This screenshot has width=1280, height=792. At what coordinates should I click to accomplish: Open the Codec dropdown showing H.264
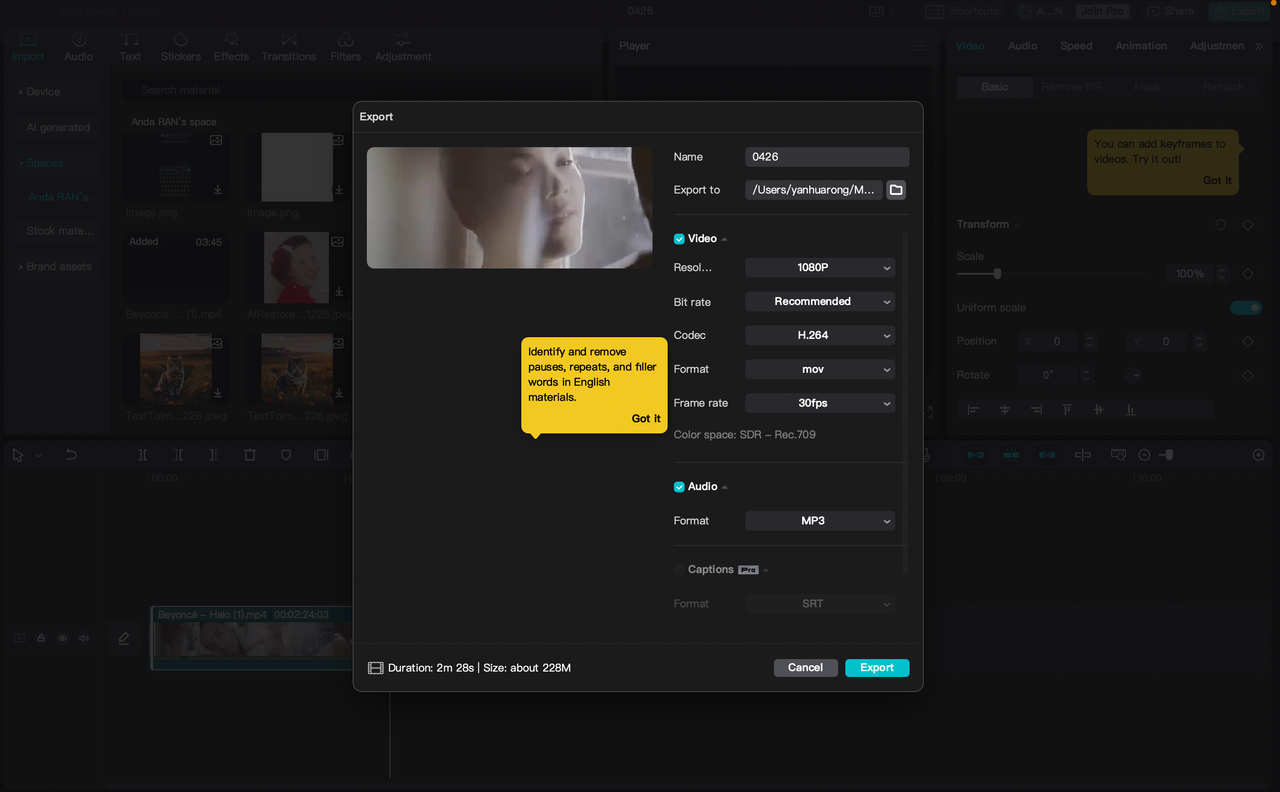coord(819,335)
